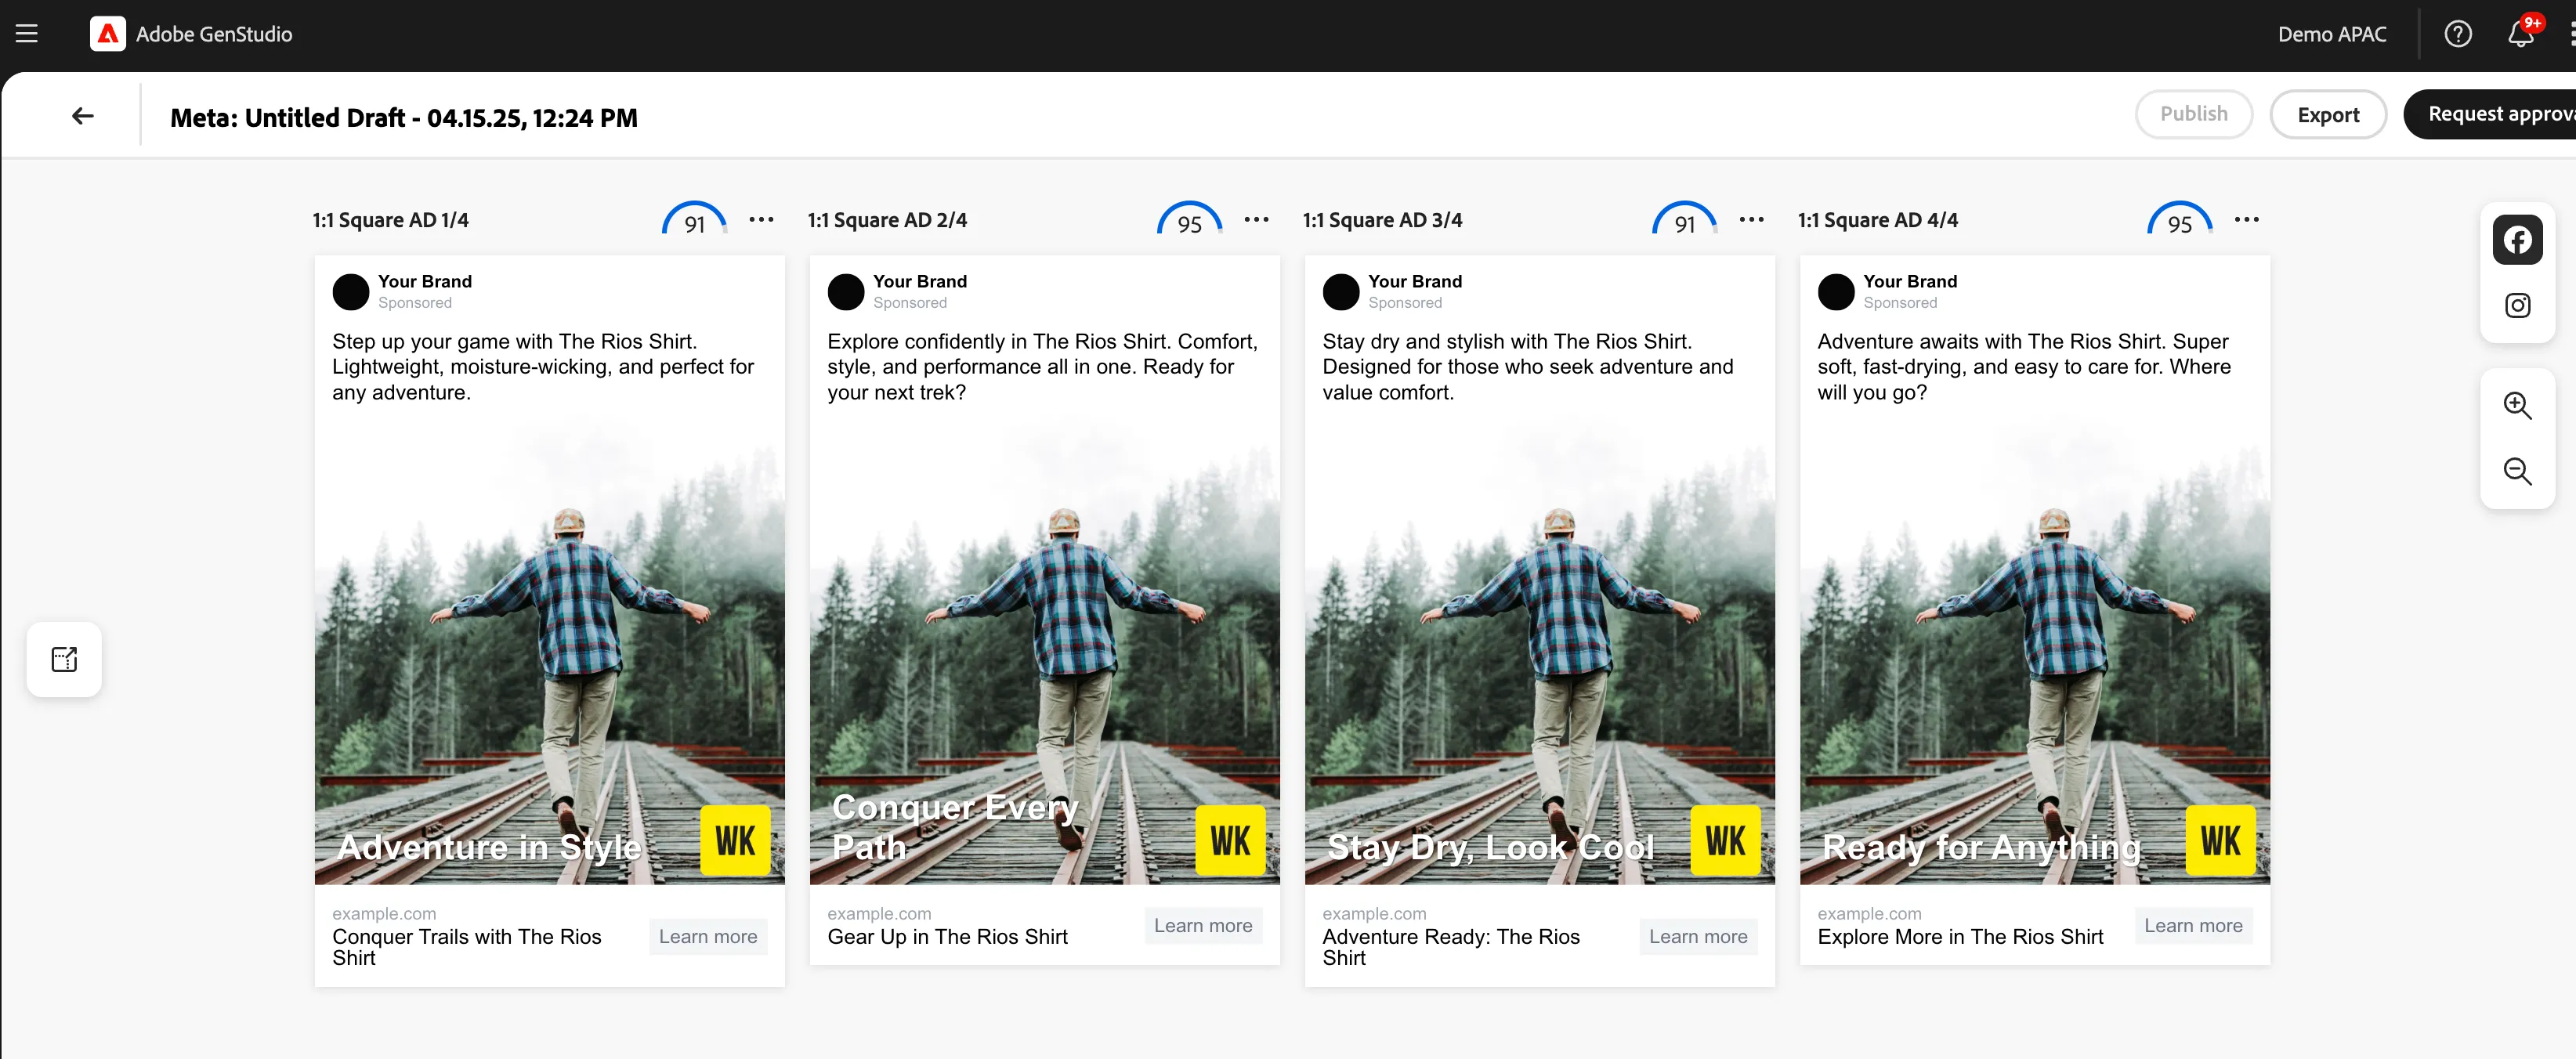Click brand avatar circle on AD 1/4
This screenshot has width=2576, height=1059.
click(350, 292)
